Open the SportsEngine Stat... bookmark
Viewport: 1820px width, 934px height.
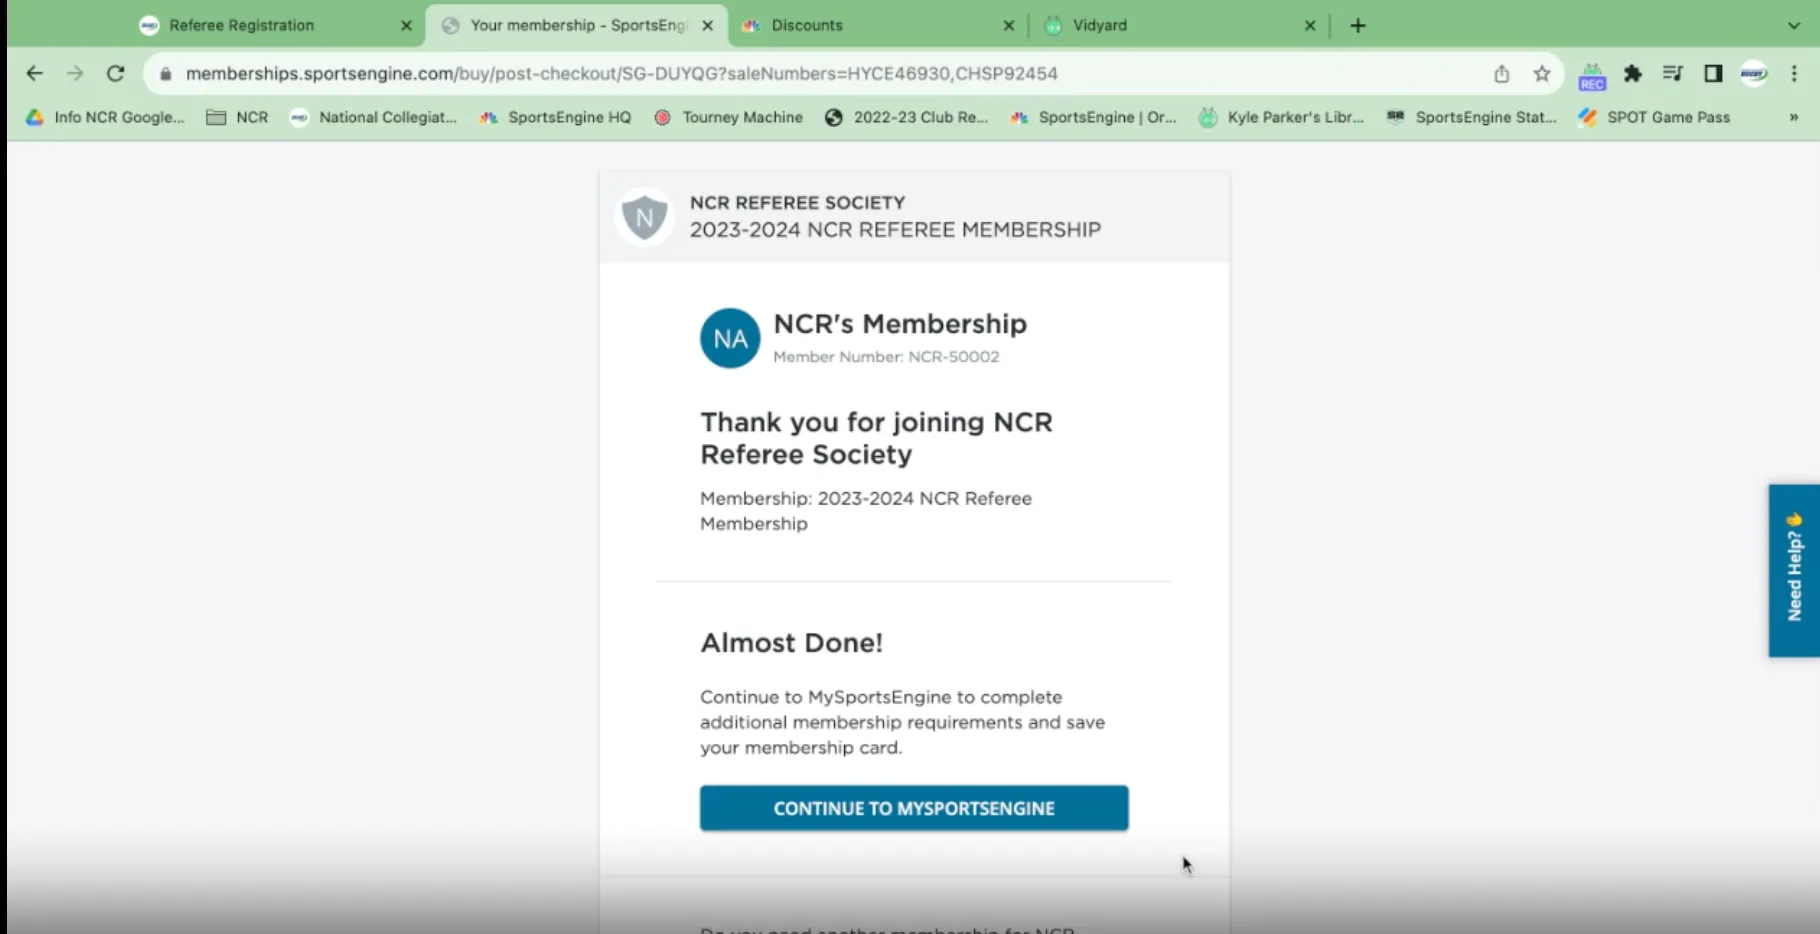tap(1471, 117)
